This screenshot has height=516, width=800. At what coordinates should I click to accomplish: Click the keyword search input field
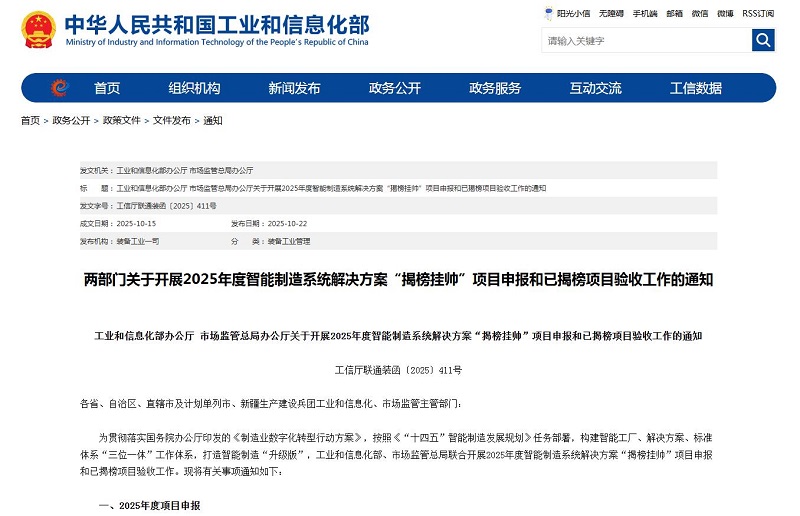[x=646, y=41]
